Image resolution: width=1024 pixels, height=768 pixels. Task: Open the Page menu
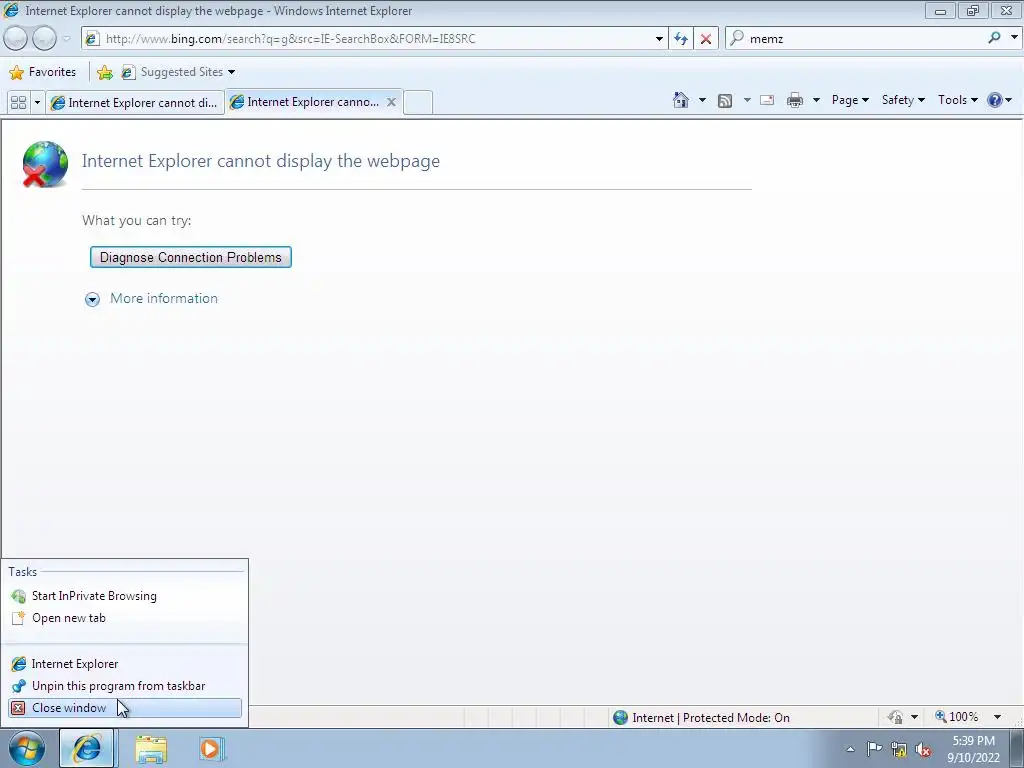[850, 100]
